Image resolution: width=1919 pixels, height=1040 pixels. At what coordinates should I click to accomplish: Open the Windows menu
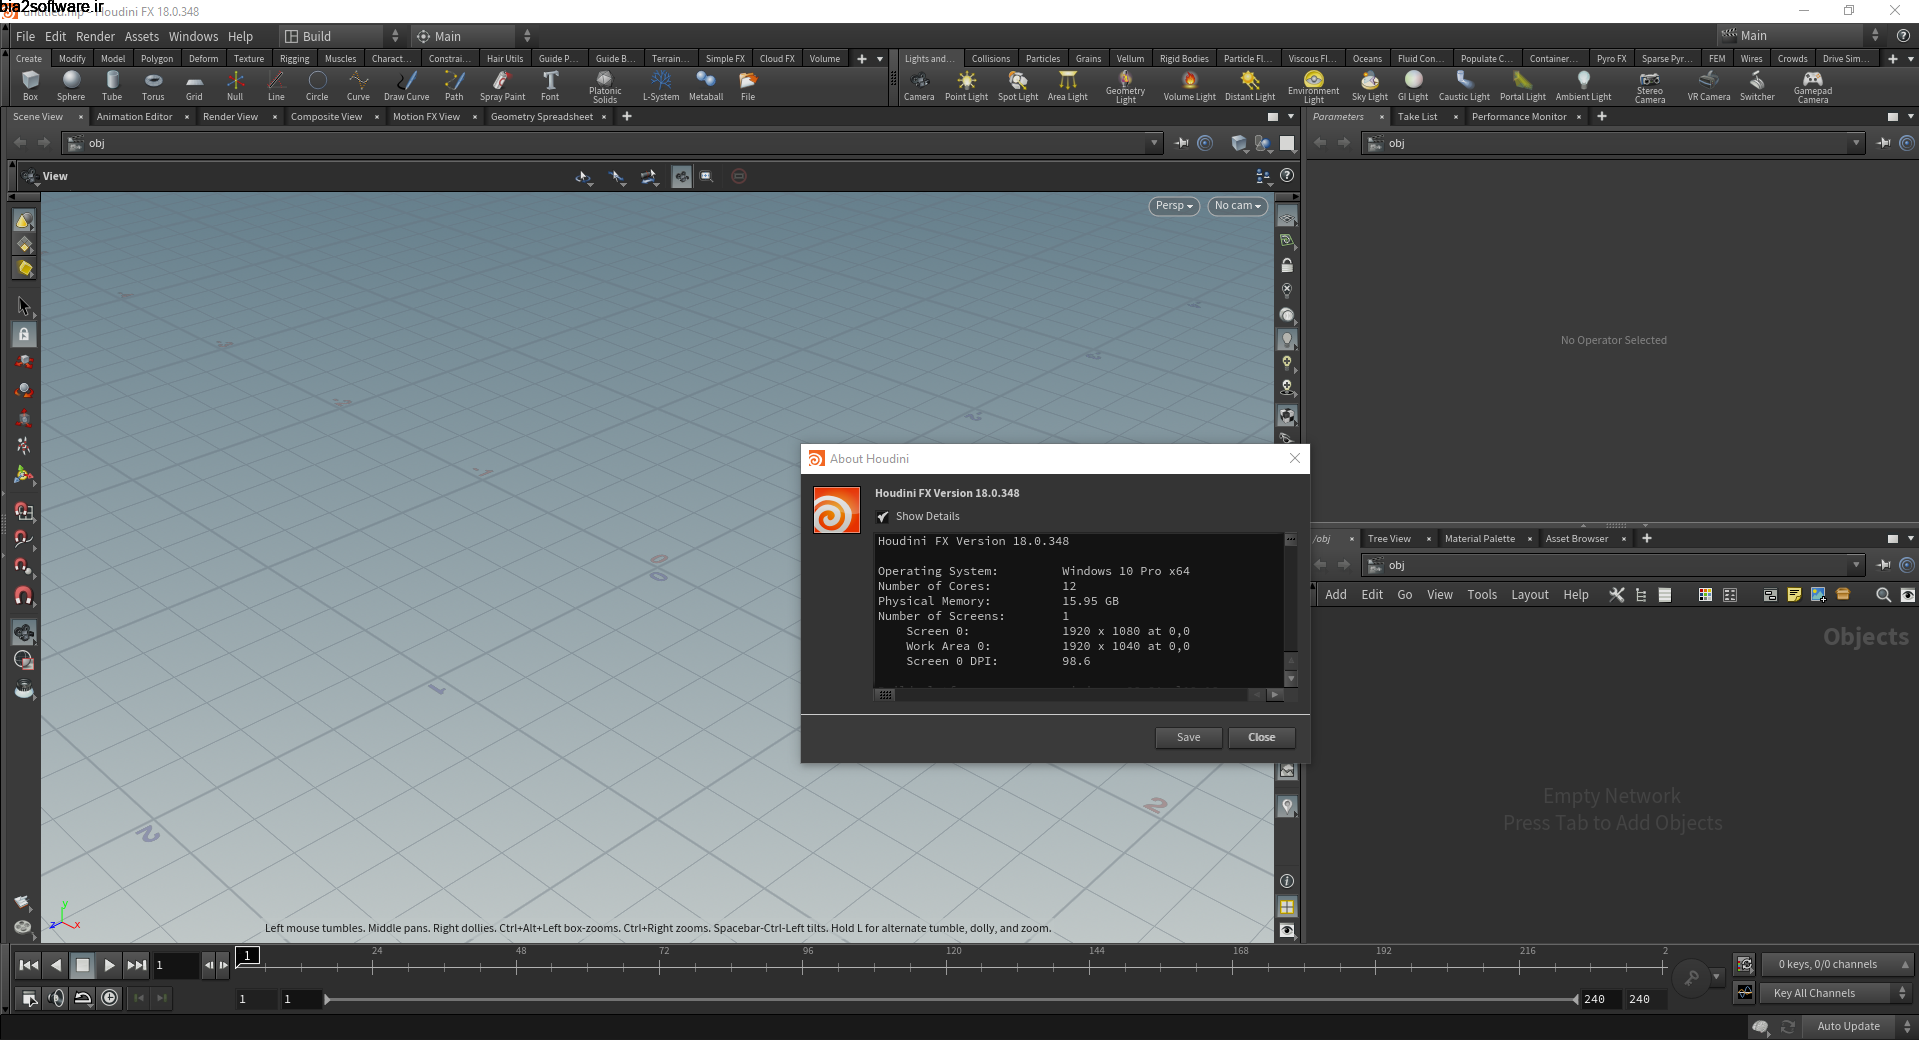point(192,36)
